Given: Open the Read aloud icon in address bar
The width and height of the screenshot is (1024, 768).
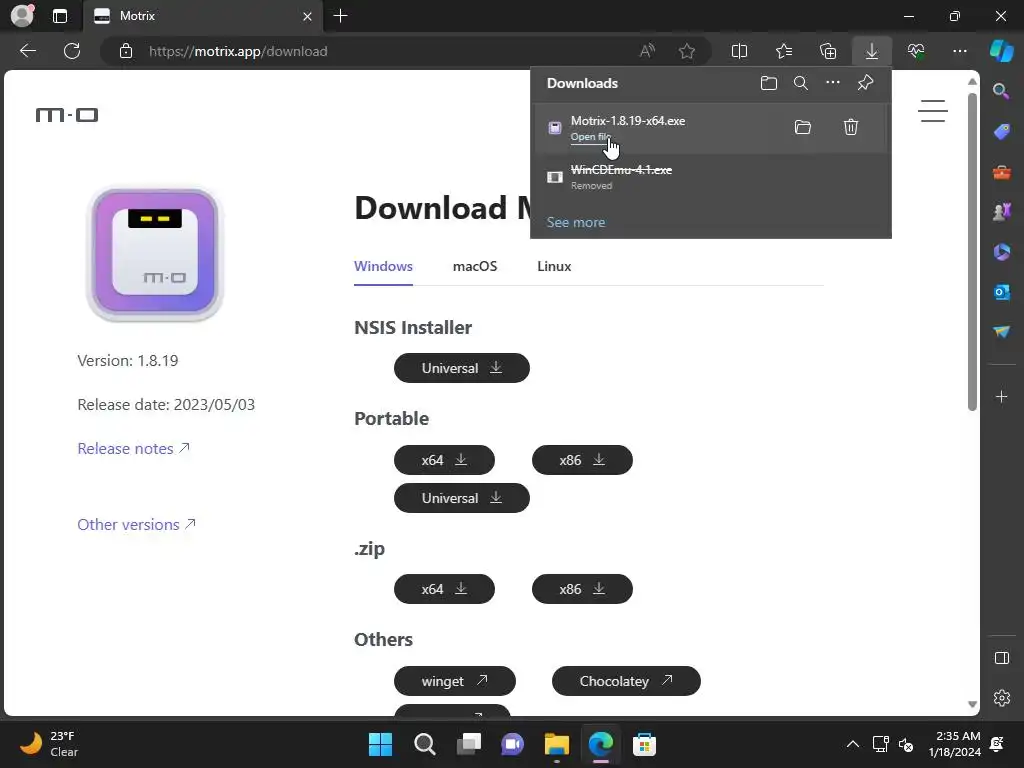Looking at the screenshot, I should pyautogui.click(x=647, y=51).
